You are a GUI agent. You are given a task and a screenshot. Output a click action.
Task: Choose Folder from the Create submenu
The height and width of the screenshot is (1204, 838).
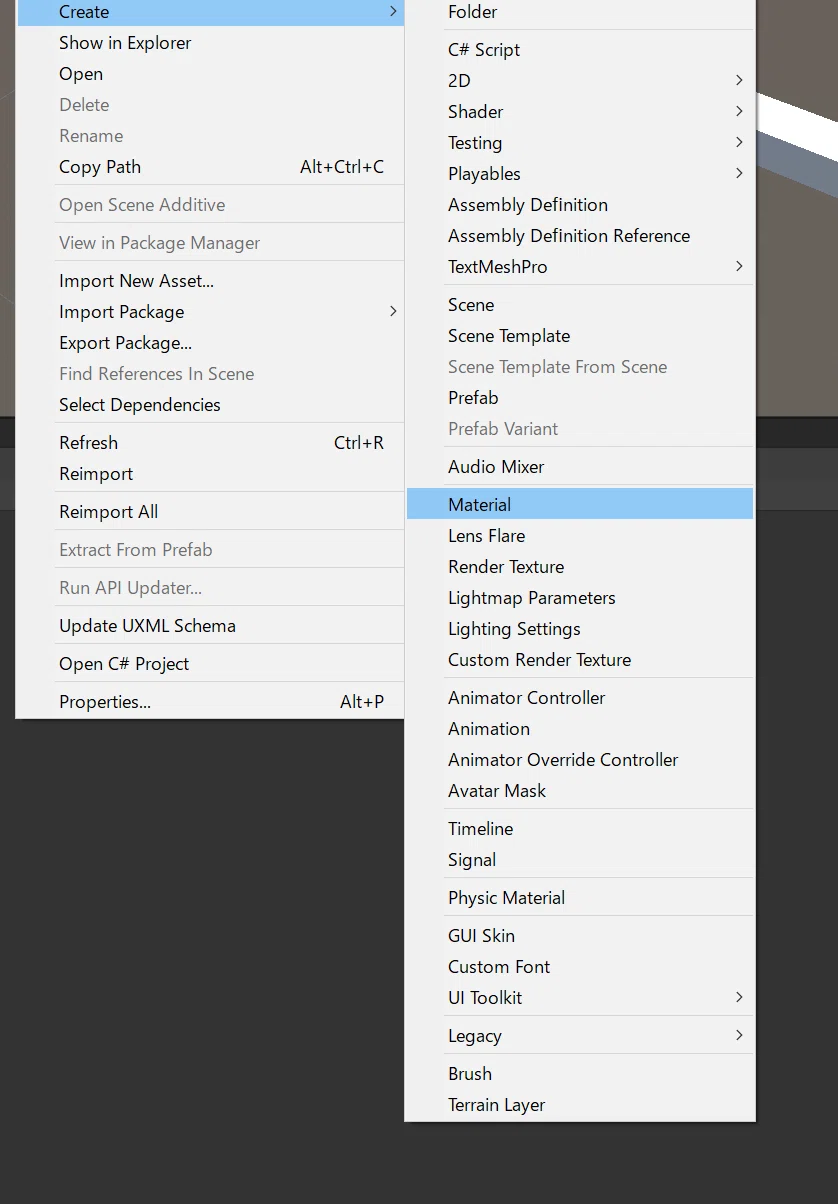click(580, 12)
